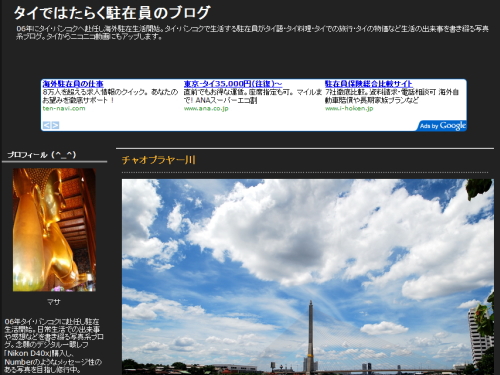The image size is (500, 375).
Task: Click the Ads by Google badge
Action: pyautogui.click(x=442, y=125)
